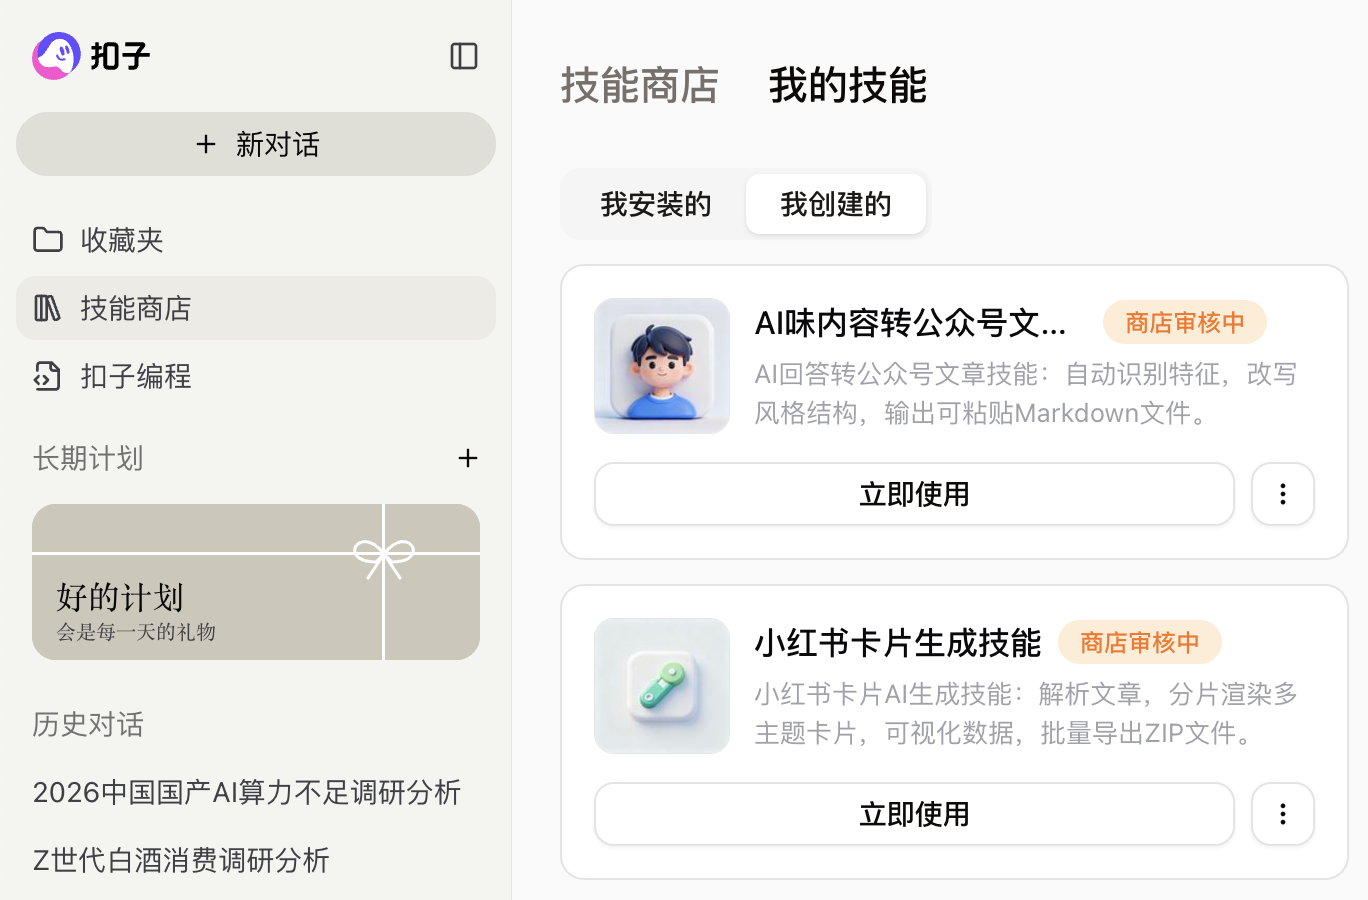Screen dimensions: 1368x900
Task: Open 扣子编程 code icon
Action: click(48, 376)
